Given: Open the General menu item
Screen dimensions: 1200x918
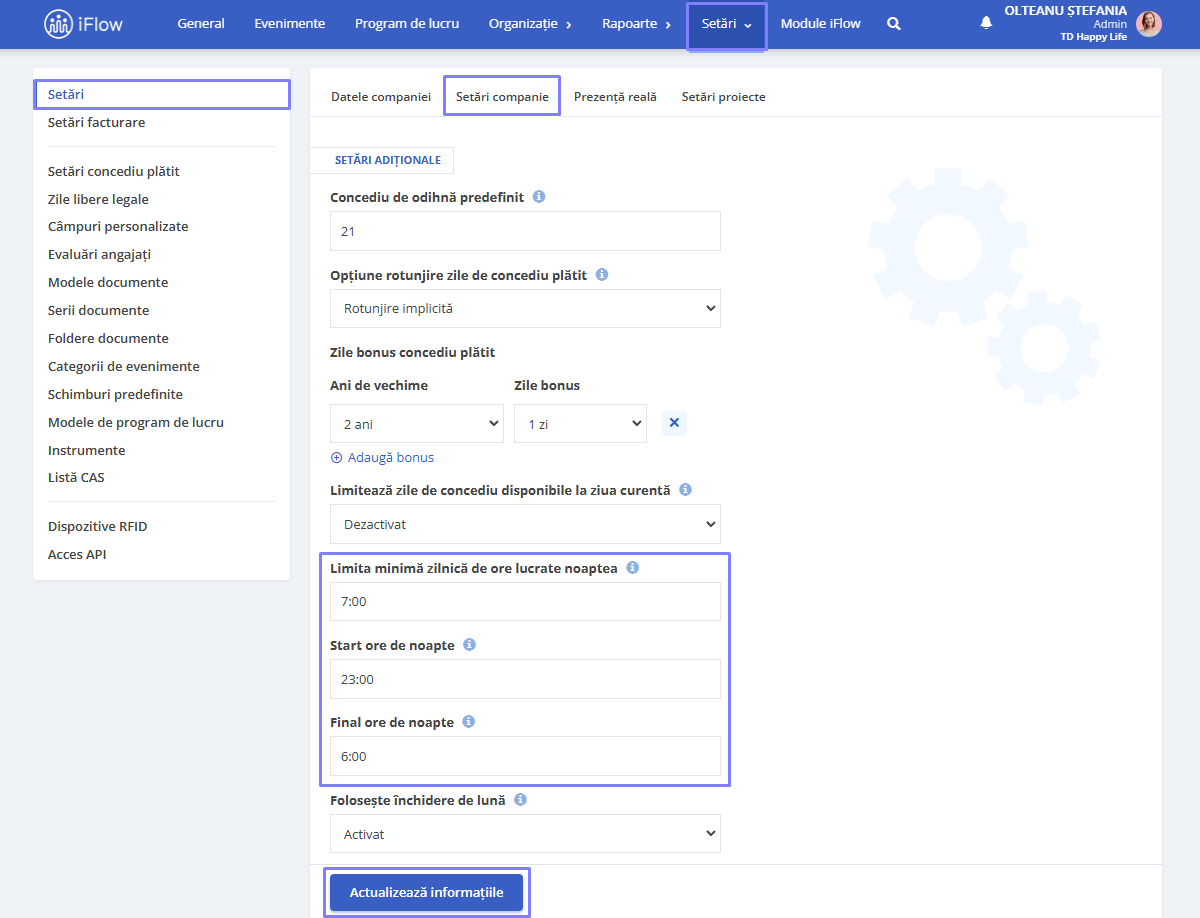Looking at the screenshot, I should click(201, 24).
